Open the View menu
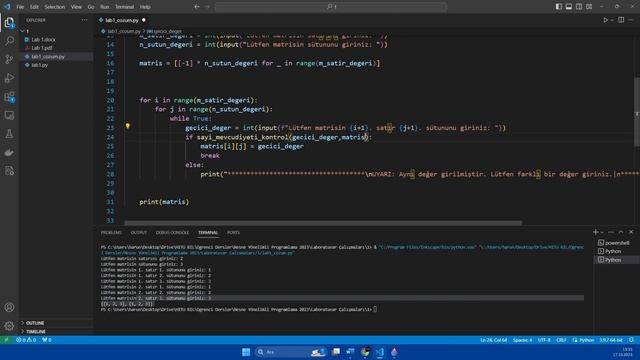Viewport: 640px width, 360px height. [x=76, y=7]
